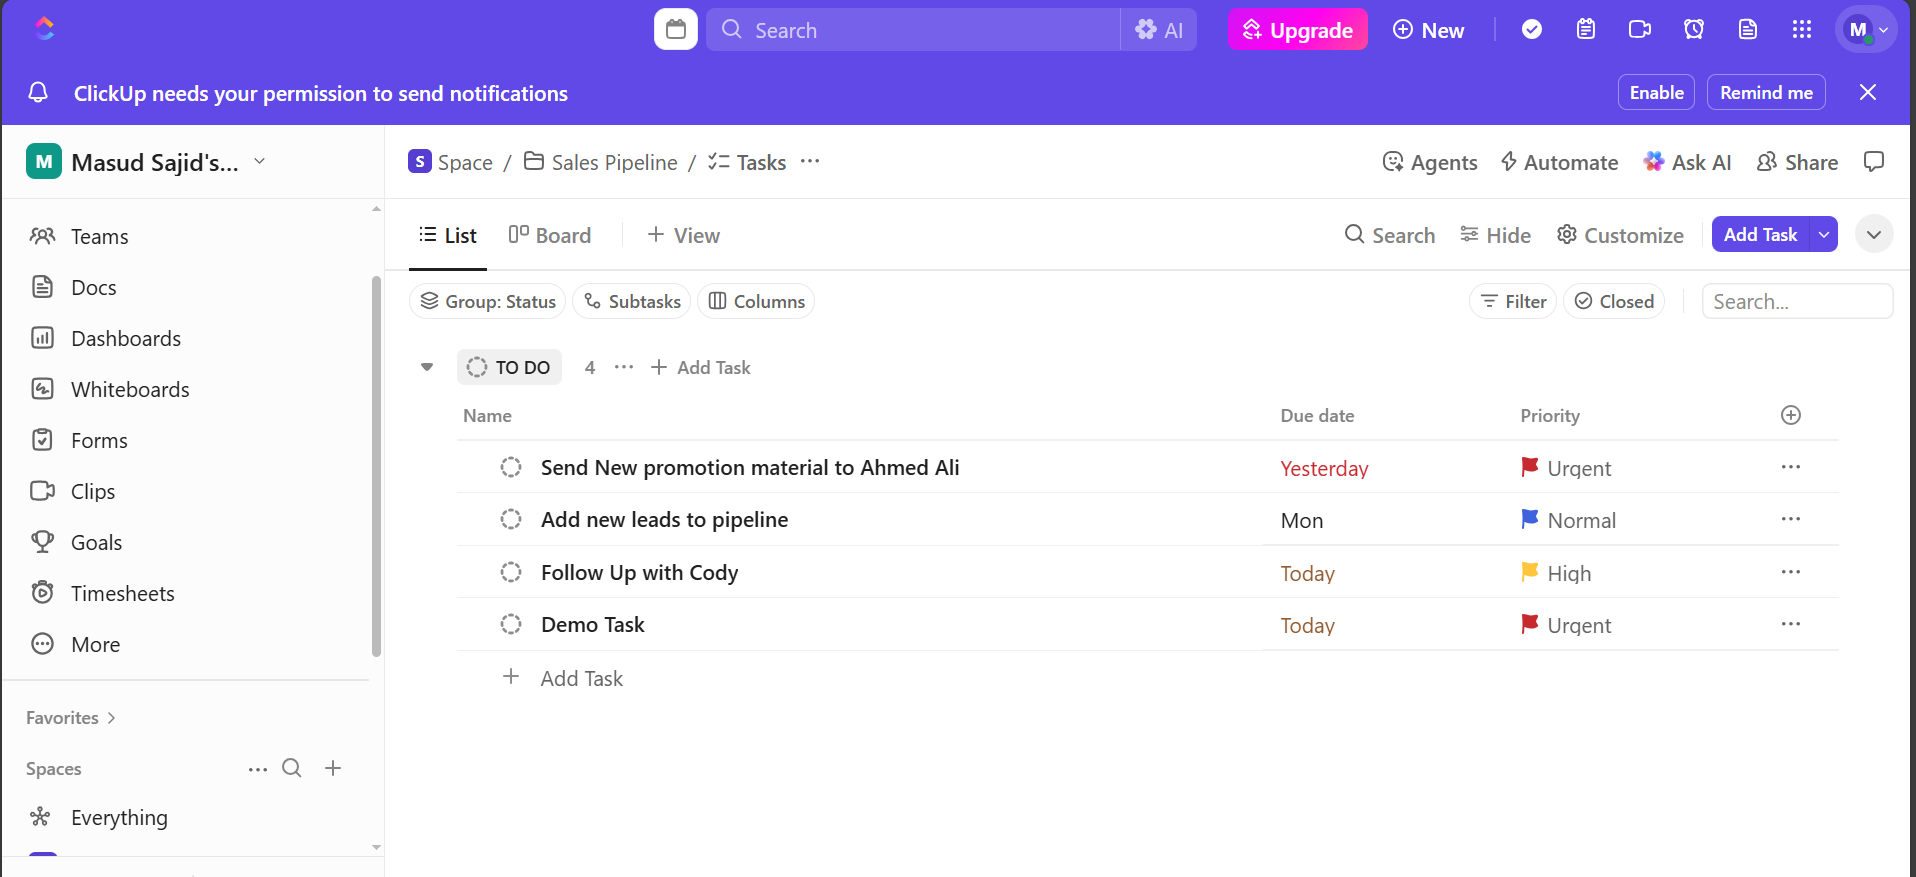
Task: Click Remind me button
Action: (1766, 92)
